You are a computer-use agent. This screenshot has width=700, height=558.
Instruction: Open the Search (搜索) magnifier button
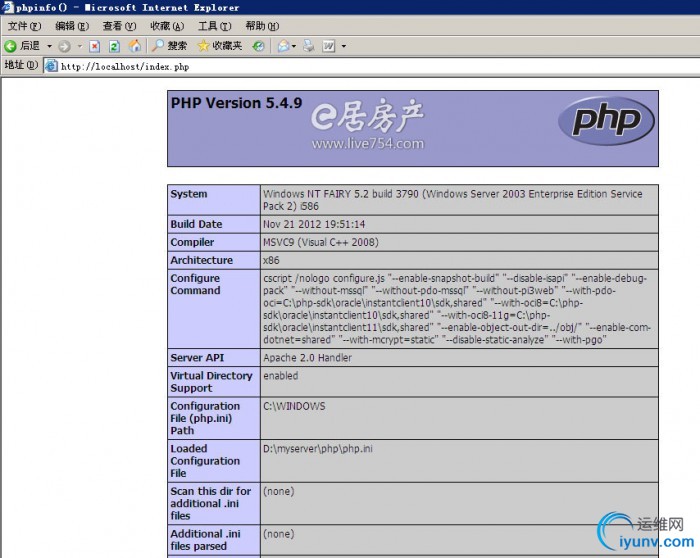(x=169, y=46)
